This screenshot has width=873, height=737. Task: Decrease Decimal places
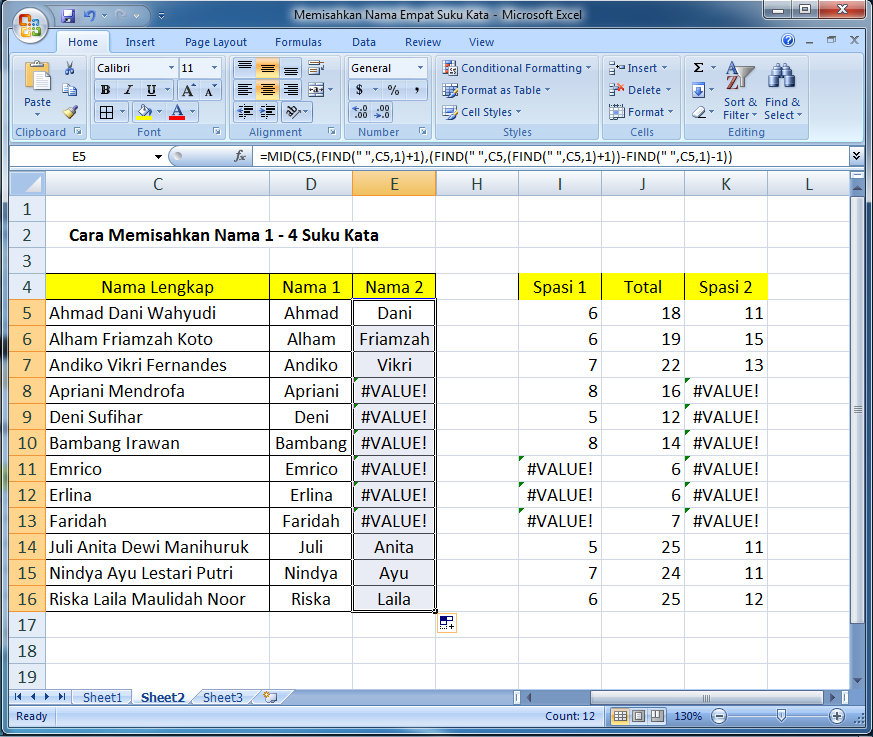point(382,112)
